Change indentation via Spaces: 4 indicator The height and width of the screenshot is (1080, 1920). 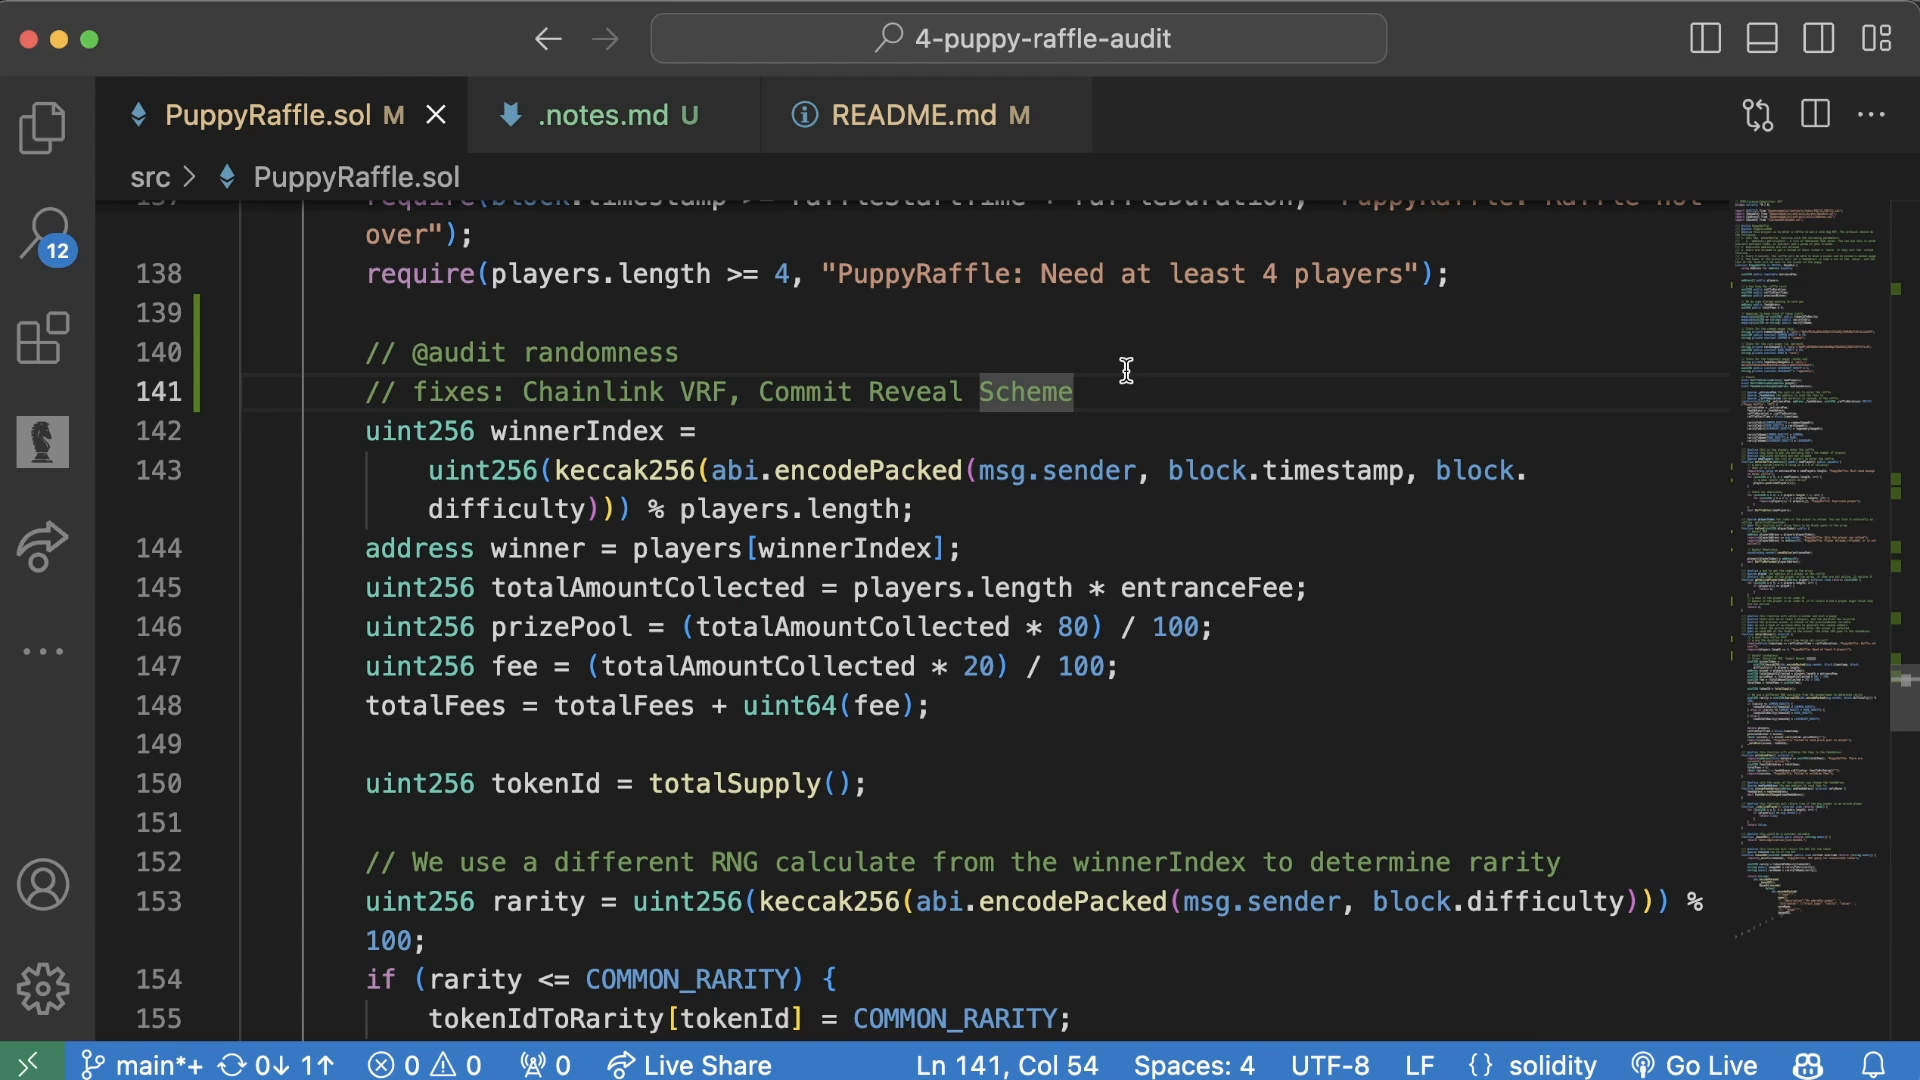pos(1194,1064)
